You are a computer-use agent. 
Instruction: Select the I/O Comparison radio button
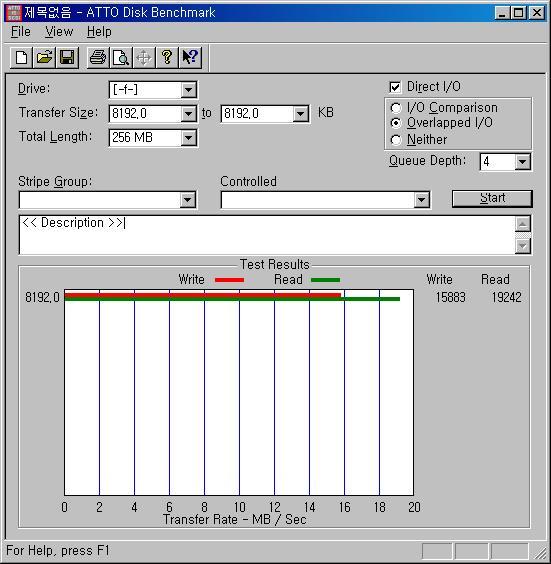(396, 108)
